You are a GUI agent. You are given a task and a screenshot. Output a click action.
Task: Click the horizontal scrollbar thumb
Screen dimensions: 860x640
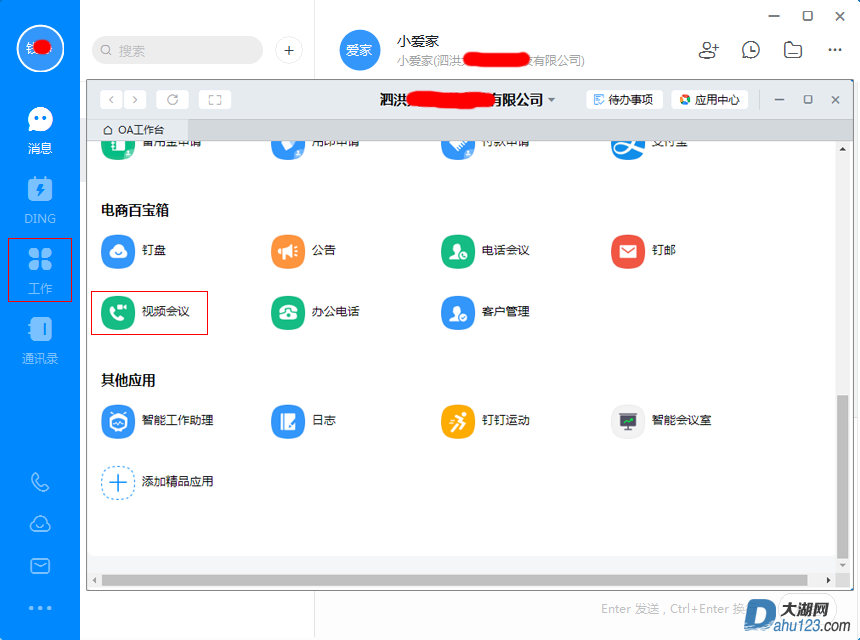pos(455,580)
